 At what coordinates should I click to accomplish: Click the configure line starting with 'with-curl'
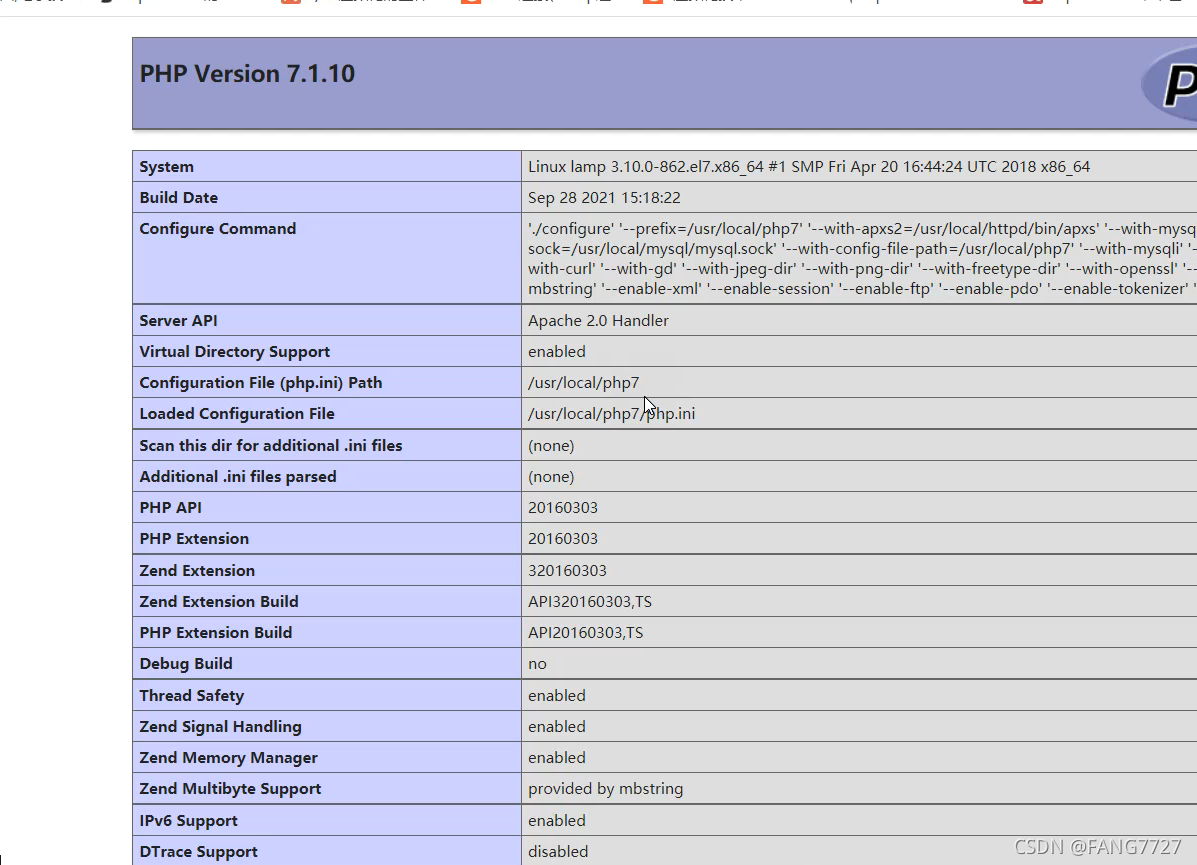pos(862,269)
